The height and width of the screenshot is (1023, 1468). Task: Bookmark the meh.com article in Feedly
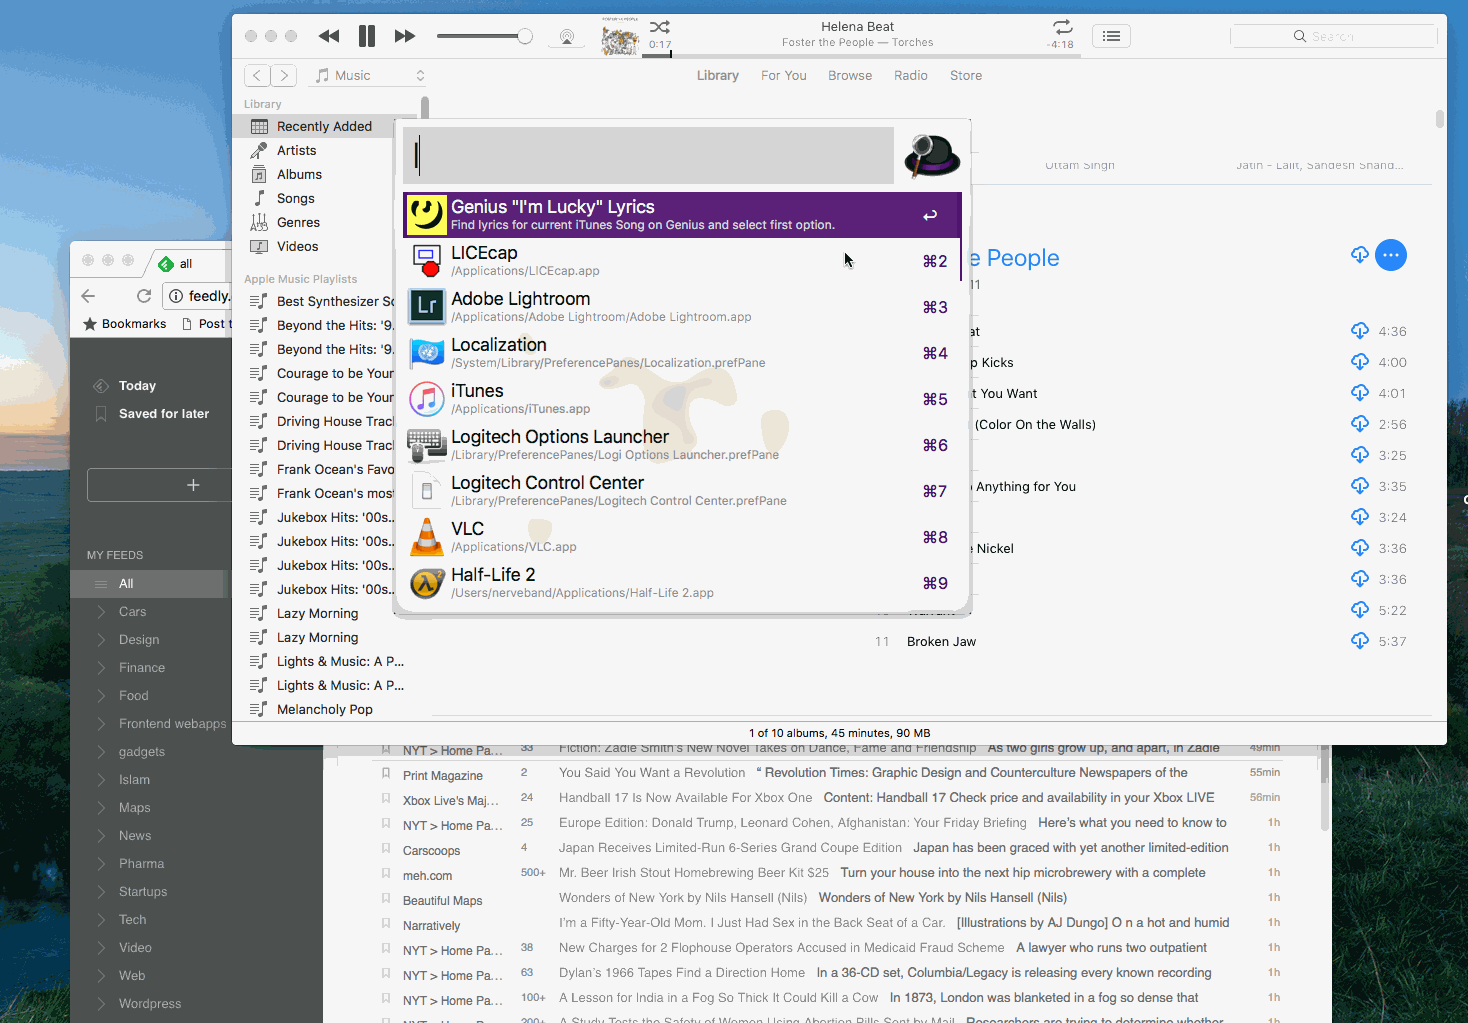(x=386, y=874)
